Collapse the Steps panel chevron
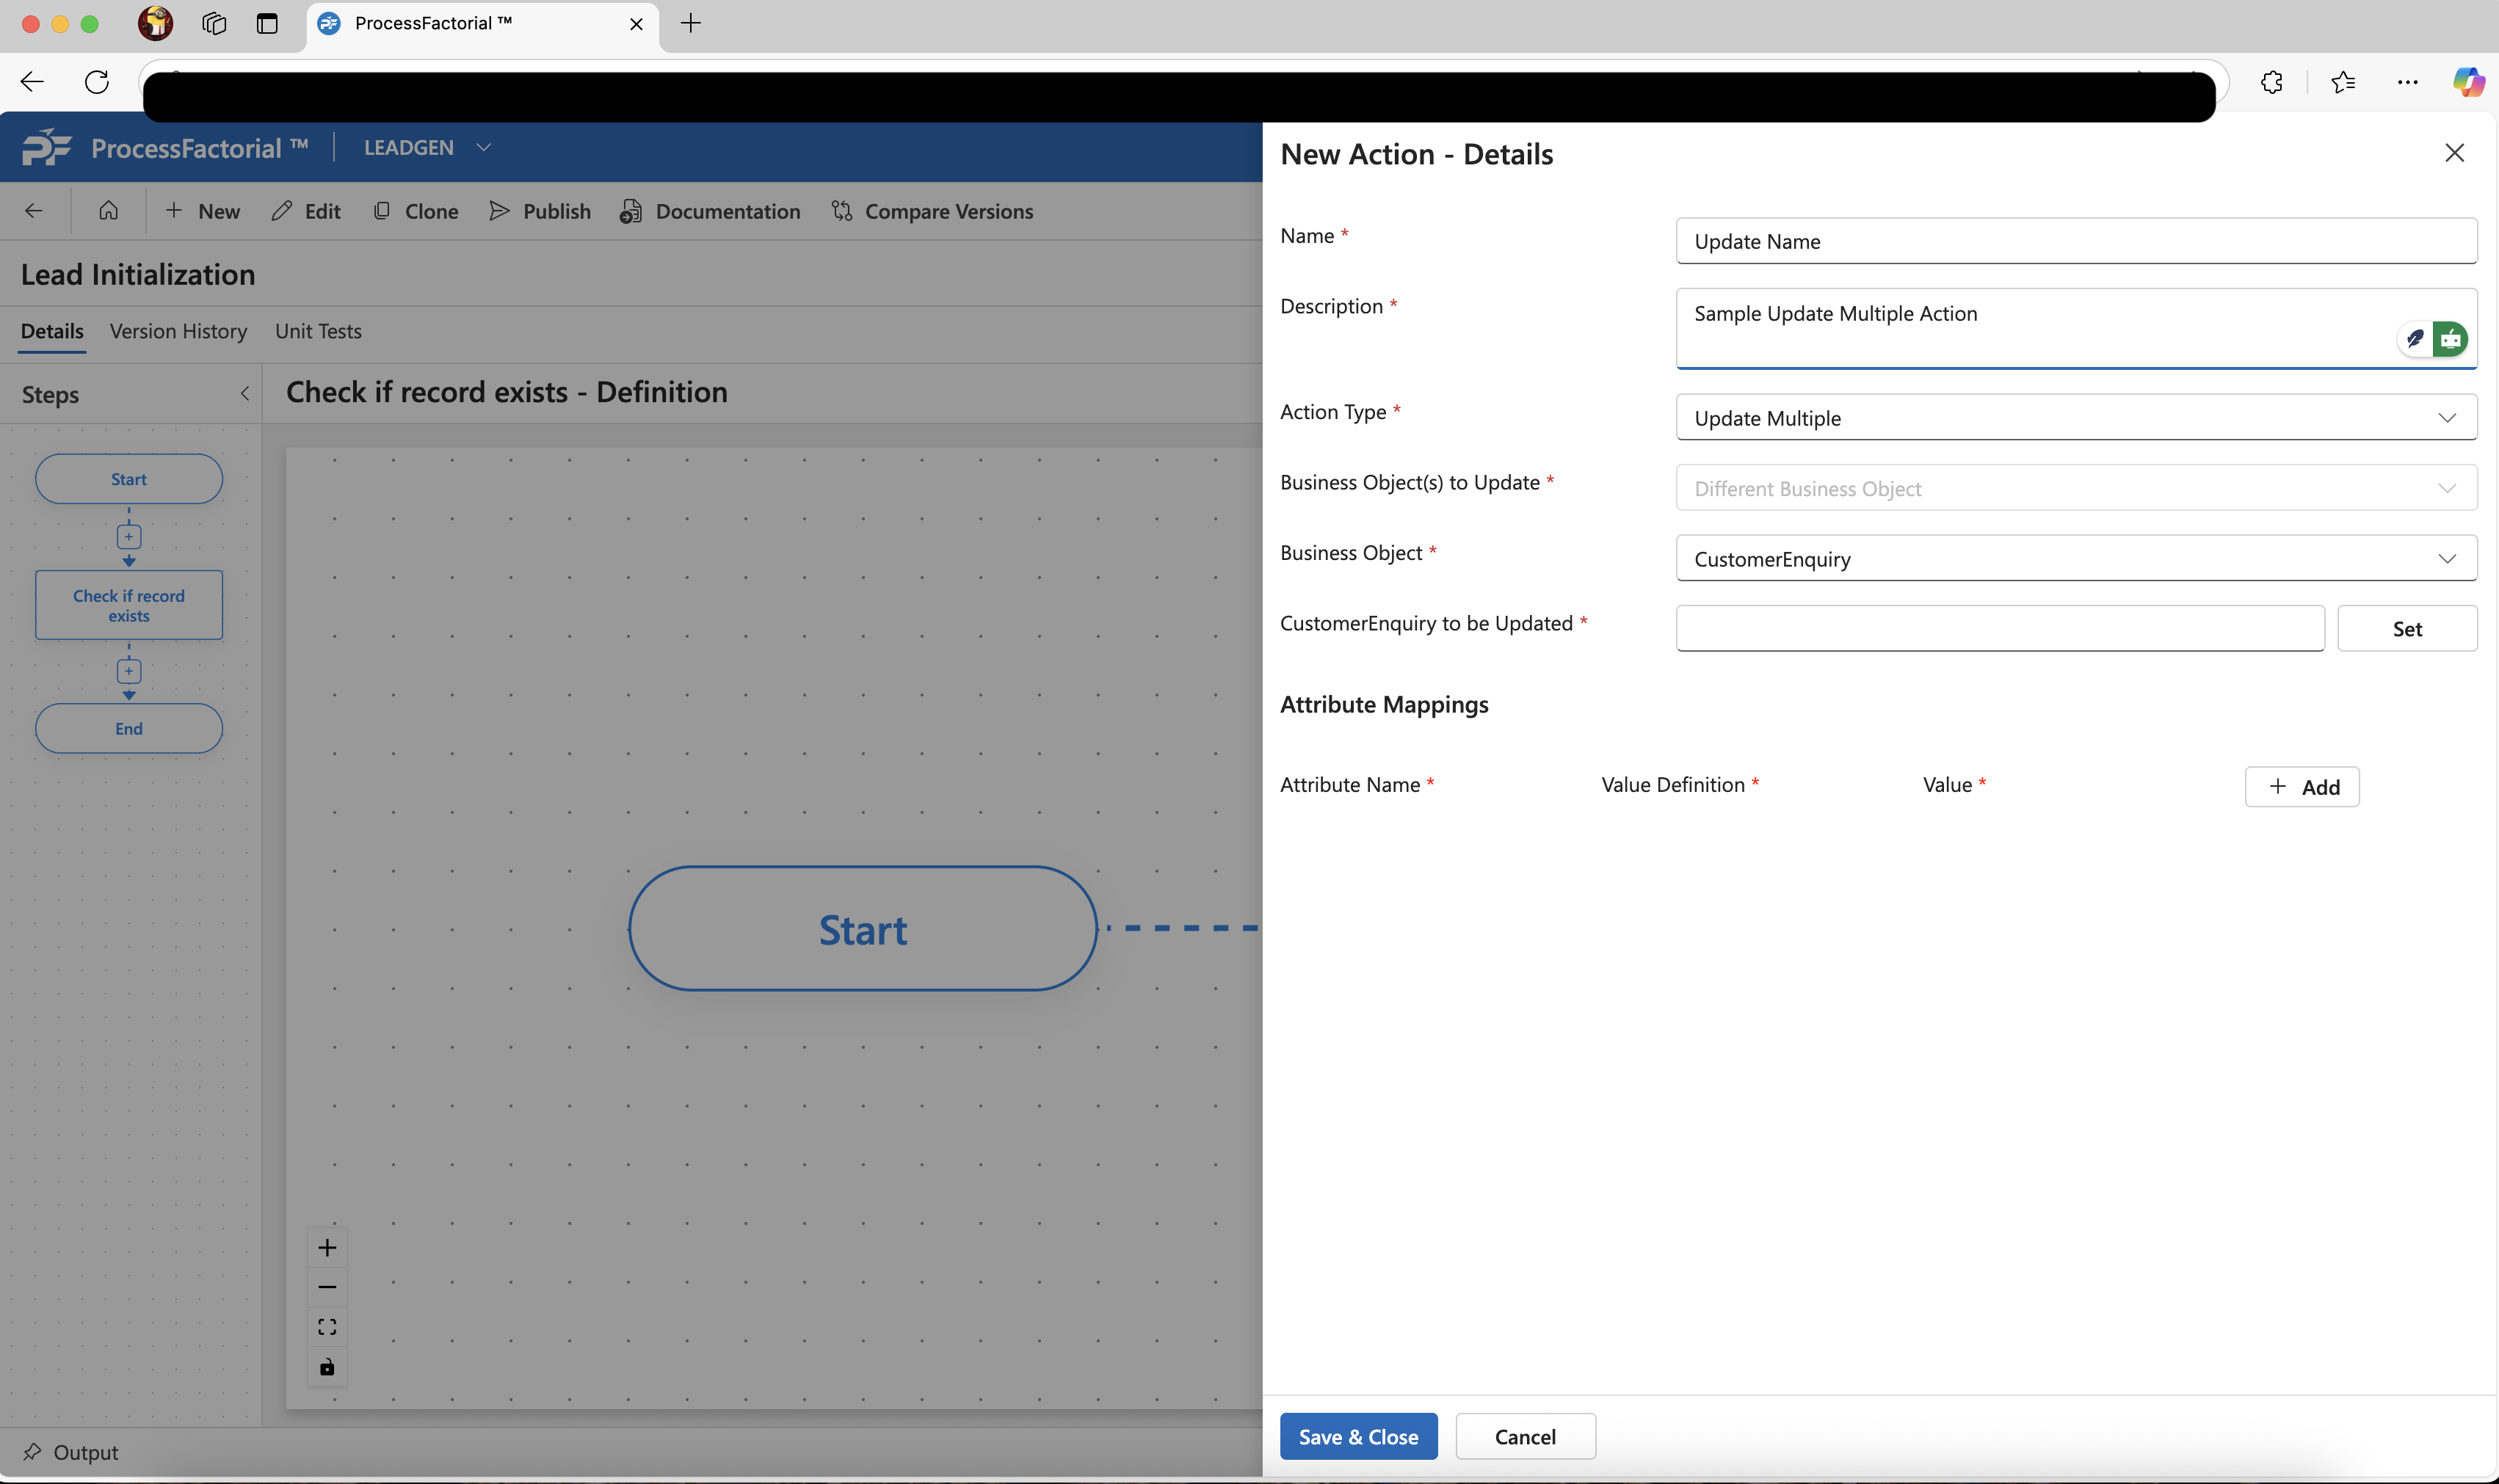The height and width of the screenshot is (1484, 2499). 245,394
